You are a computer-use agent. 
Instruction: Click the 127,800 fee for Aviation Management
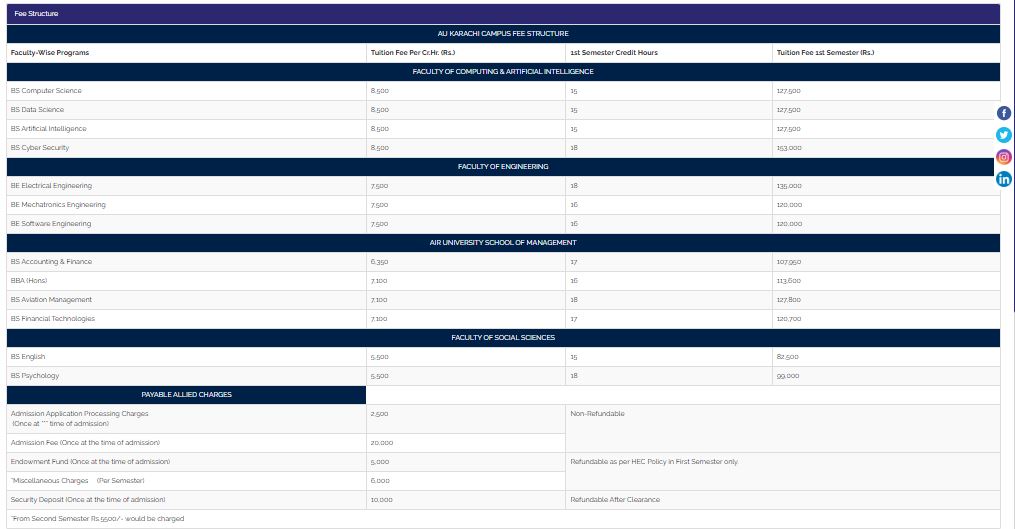(x=789, y=300)
